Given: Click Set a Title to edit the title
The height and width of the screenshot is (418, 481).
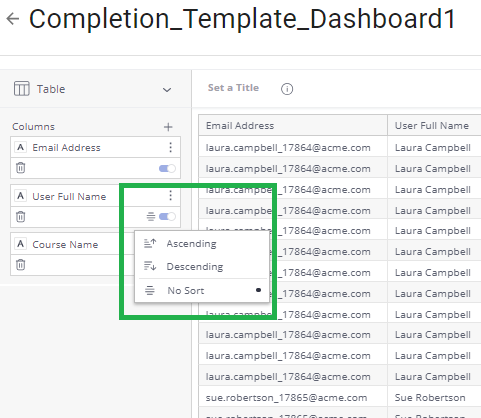Looking at the screenshot, I should [233, 88].
